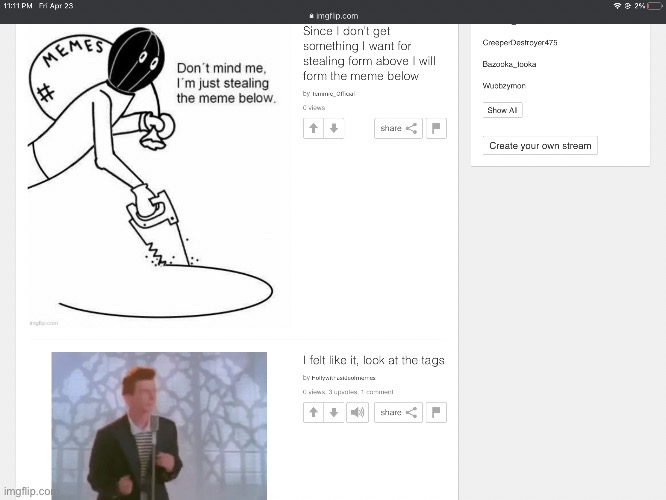The width and height of the screenshot is (666, 500).
Task: Tap the imgflip.com address bar
Action: click(x=334, y=16)
